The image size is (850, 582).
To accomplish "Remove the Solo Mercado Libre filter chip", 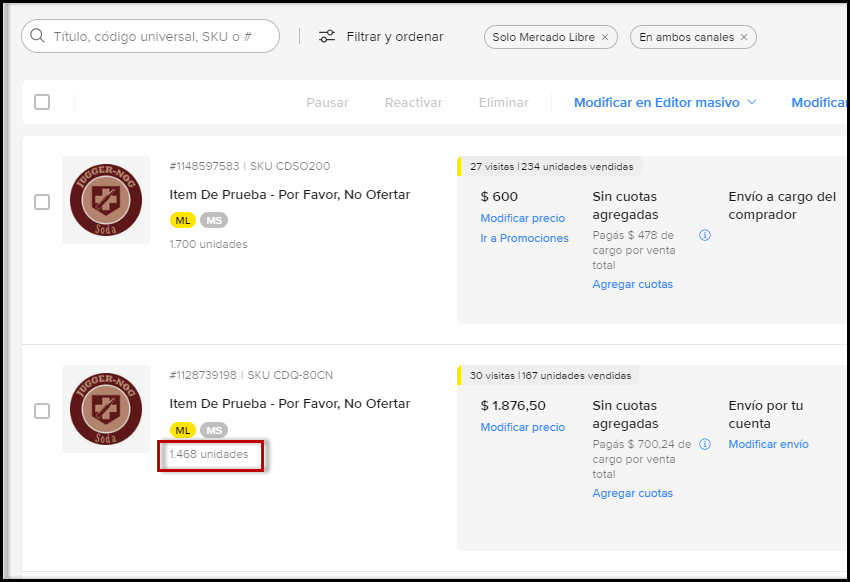I will pos(605,37).
